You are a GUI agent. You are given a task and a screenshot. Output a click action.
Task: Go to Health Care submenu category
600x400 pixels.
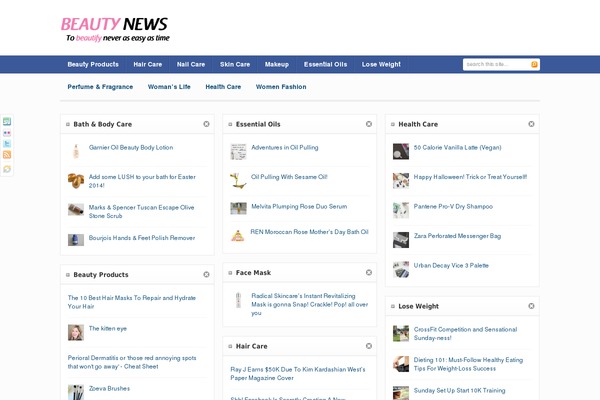tap(223, 87)
